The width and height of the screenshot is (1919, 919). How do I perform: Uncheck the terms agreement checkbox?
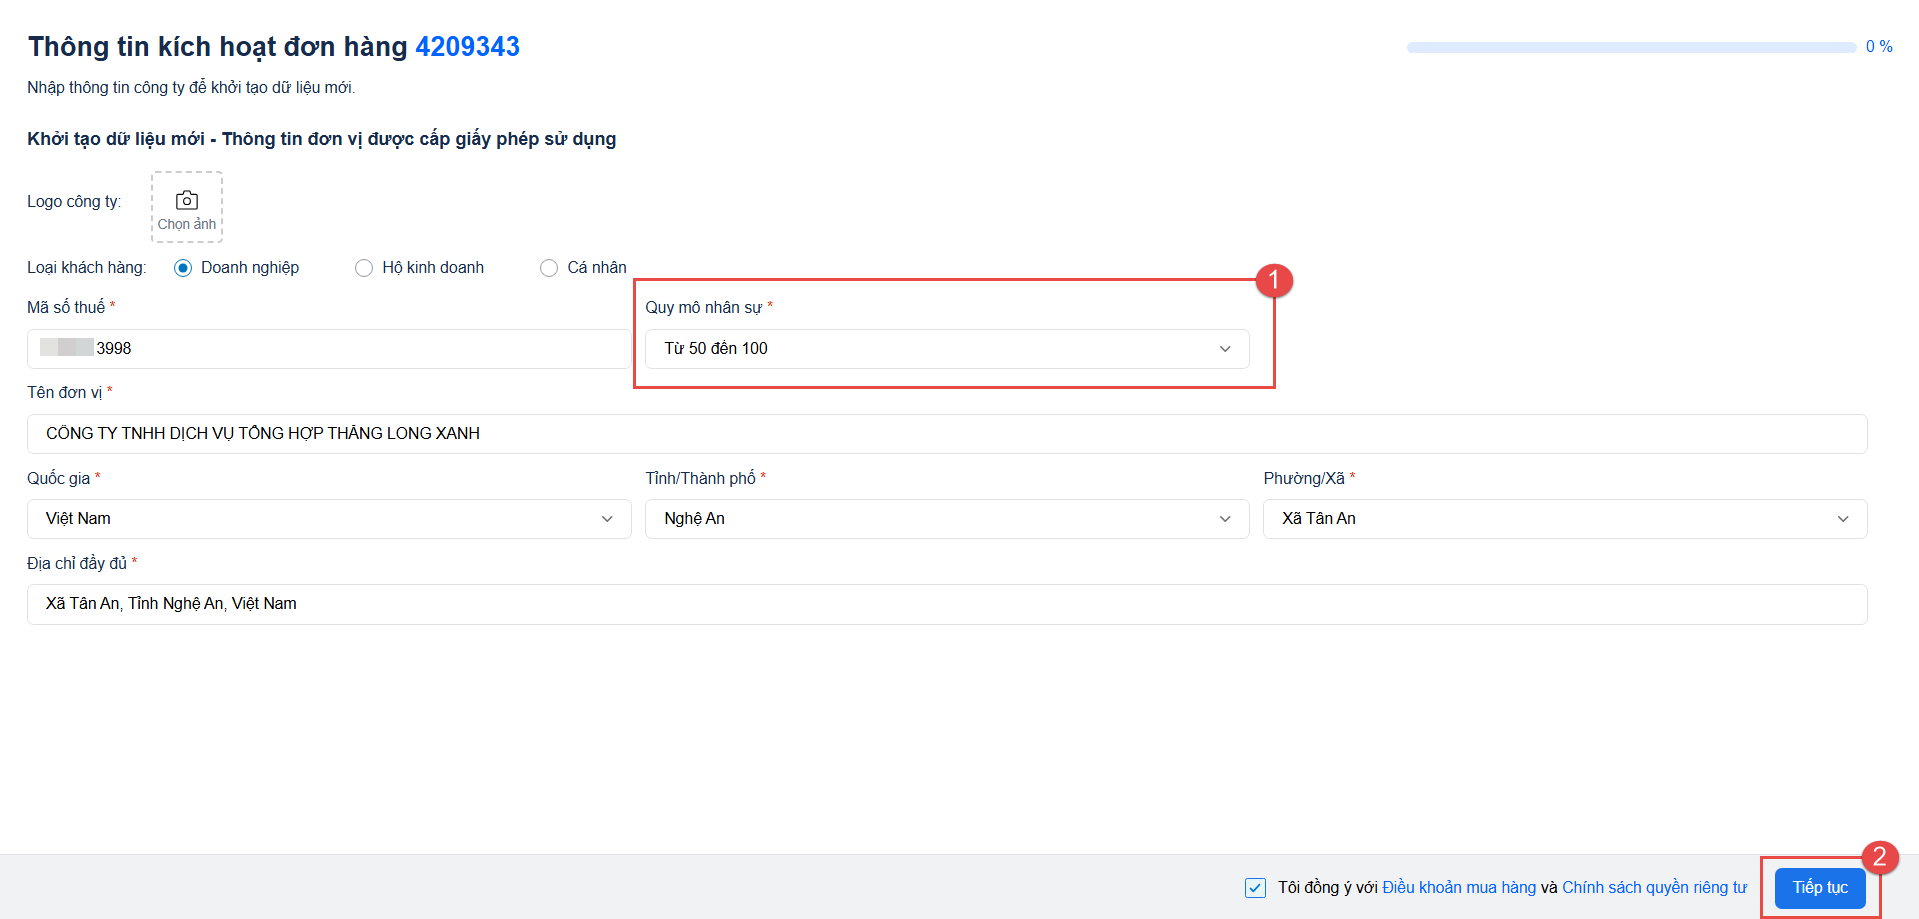coord(1255,888)
